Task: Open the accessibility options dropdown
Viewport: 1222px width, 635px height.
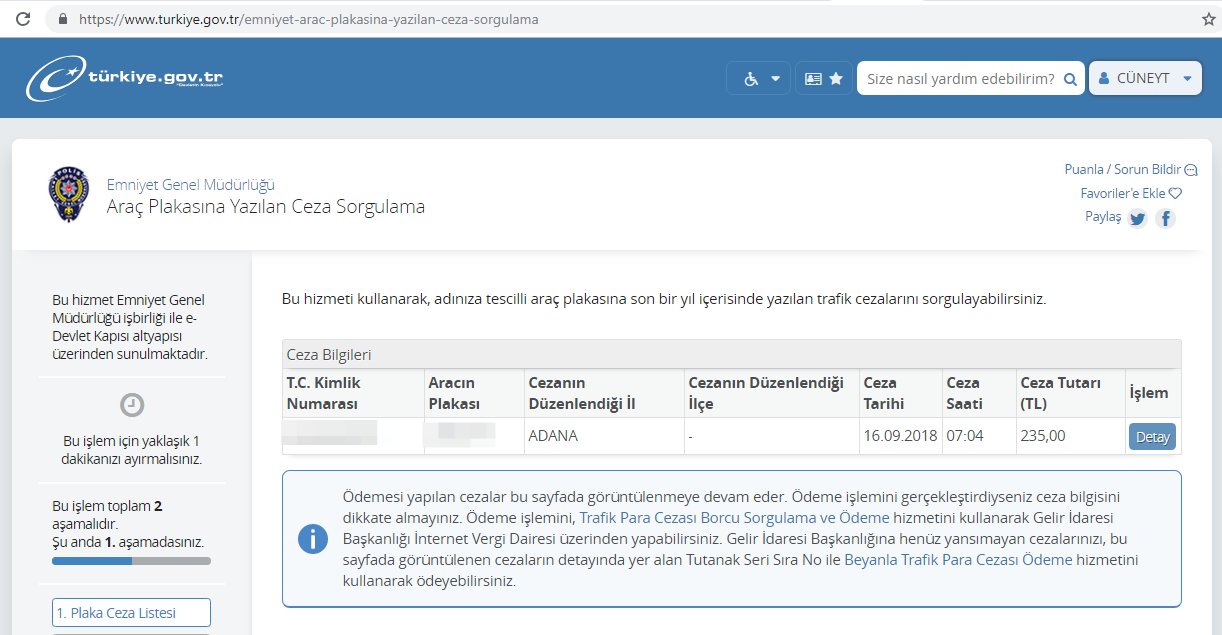Action: [759, 78]
